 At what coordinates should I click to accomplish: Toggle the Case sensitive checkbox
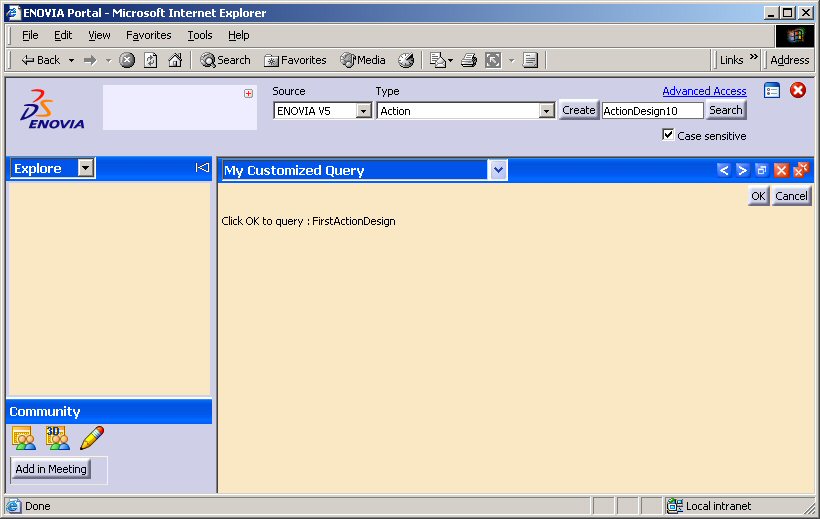(x=668, y=135)
